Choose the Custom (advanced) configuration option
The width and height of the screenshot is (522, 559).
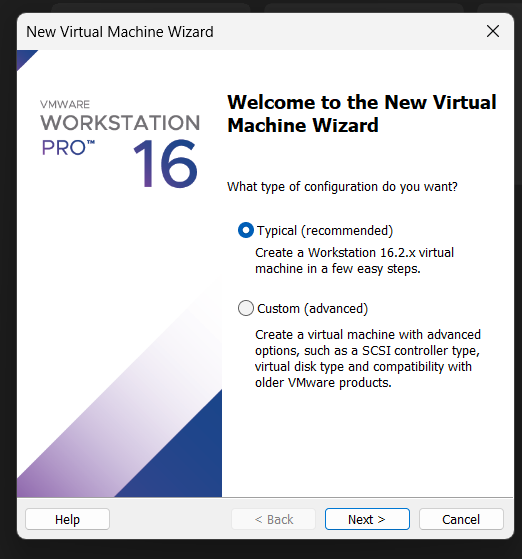(246, 308)
